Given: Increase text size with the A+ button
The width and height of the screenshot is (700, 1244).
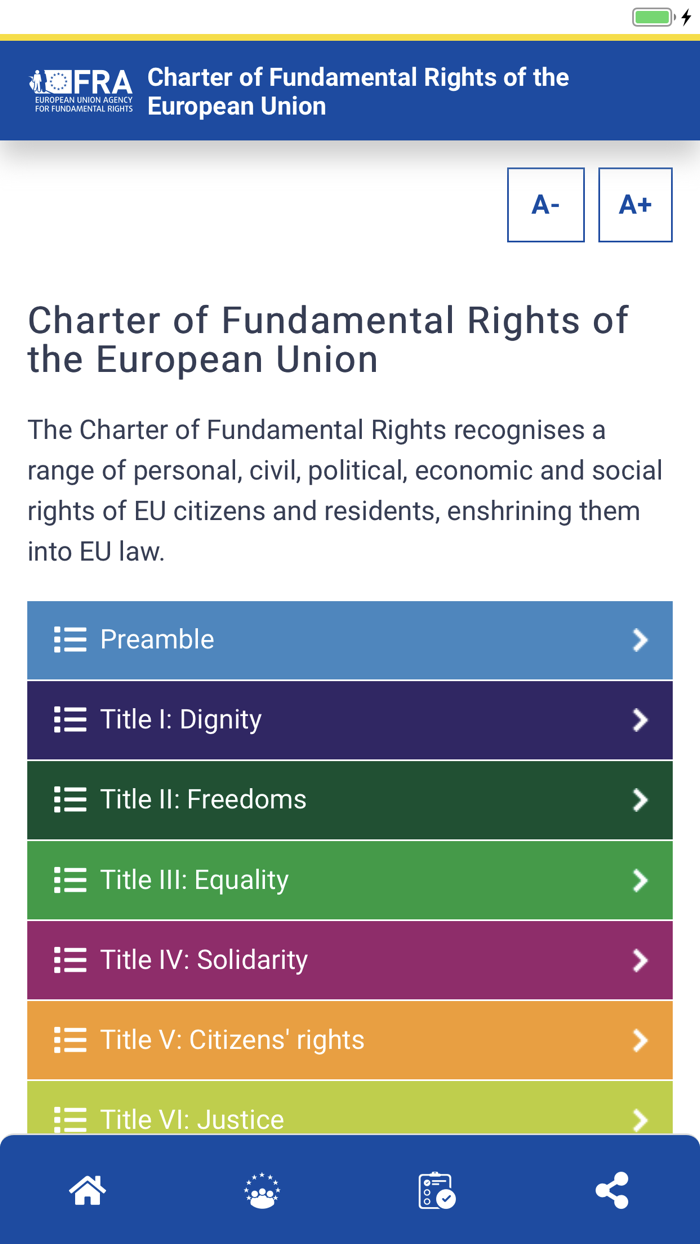Looking at the screenshot, I should (x=635, y=204).
